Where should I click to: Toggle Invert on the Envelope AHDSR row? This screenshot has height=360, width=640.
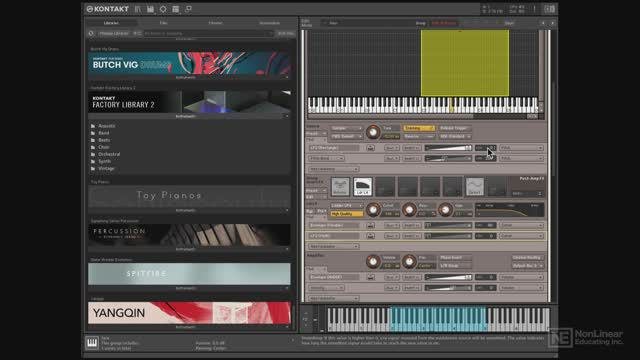tap(411, 277)
